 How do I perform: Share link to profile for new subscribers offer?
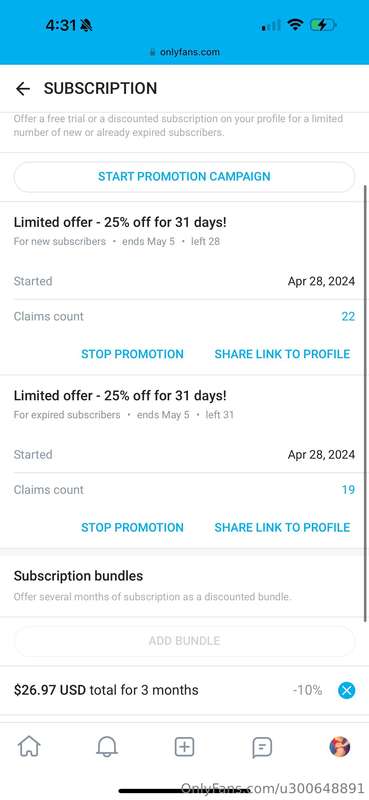282,354
